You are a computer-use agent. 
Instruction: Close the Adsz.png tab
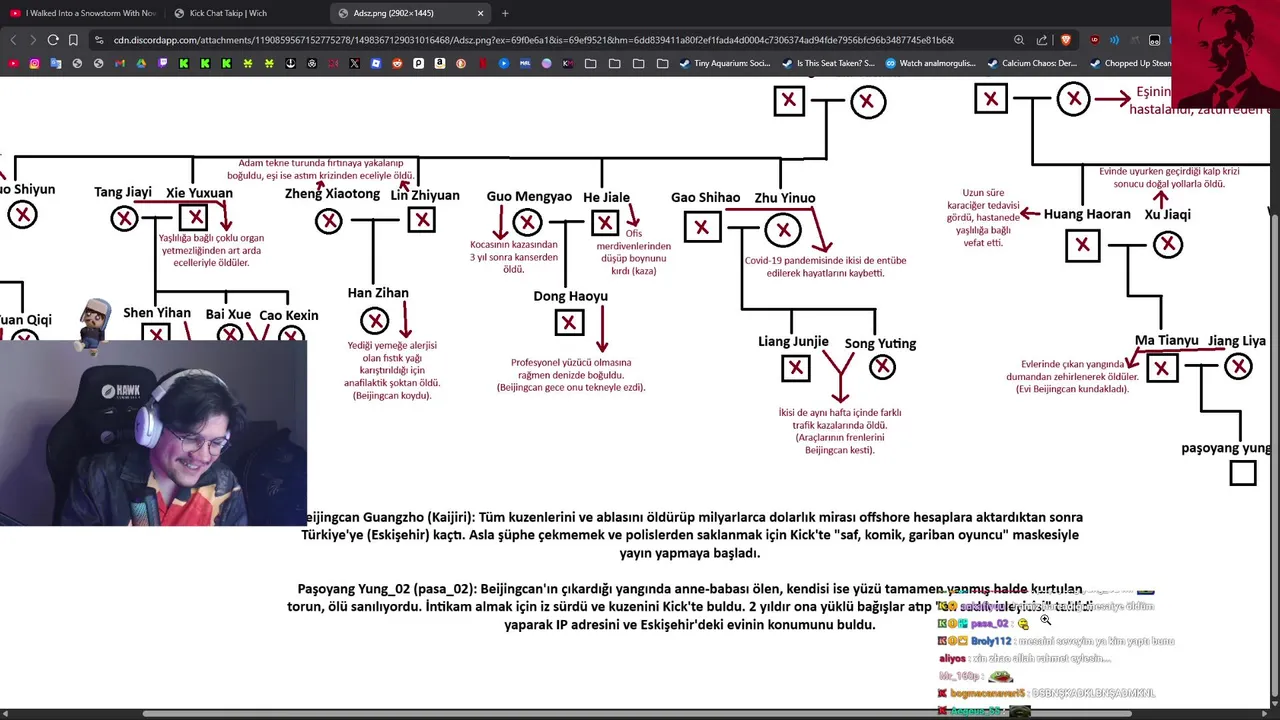pos(480,13)
